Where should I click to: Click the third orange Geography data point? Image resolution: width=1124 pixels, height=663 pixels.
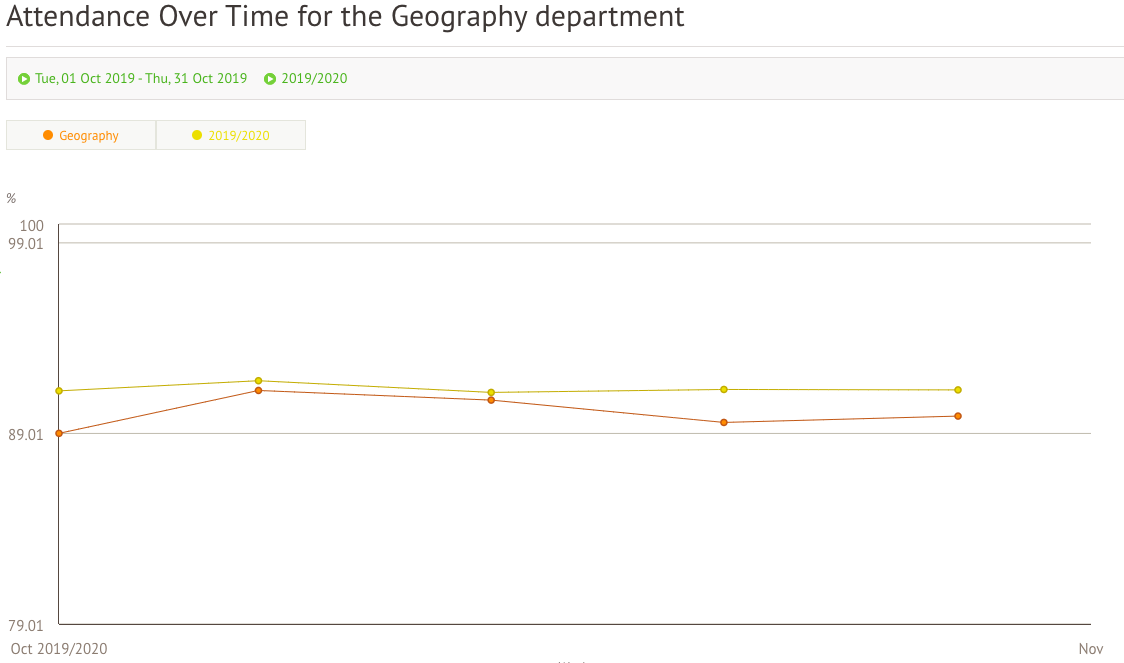(x=491, y=400)
